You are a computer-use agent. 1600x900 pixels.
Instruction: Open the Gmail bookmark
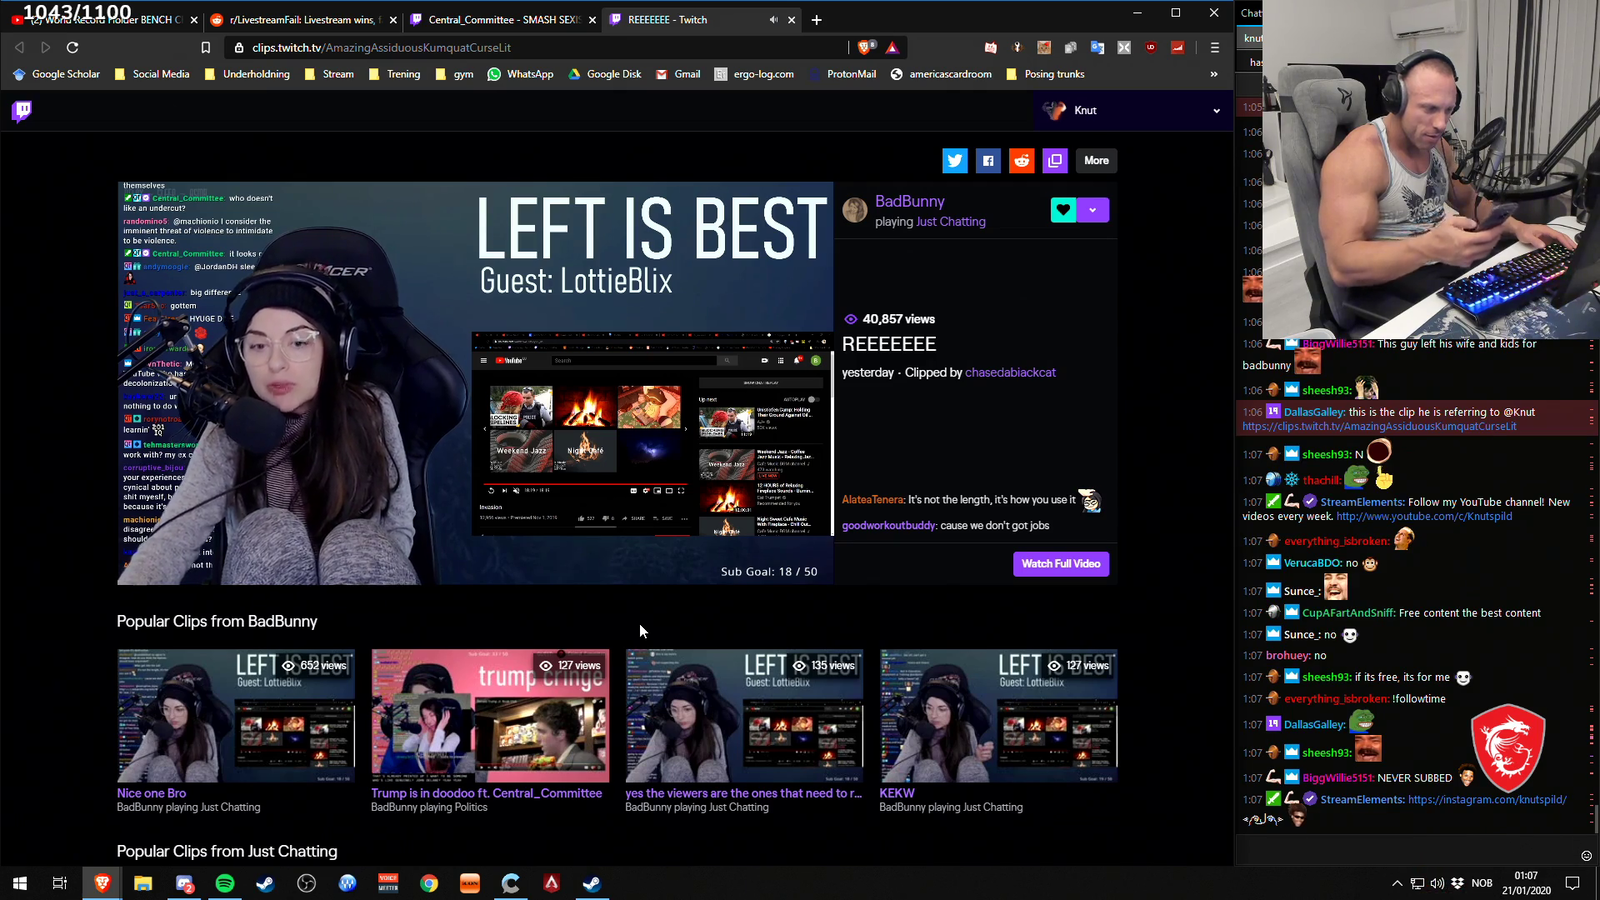click(677, 74)
